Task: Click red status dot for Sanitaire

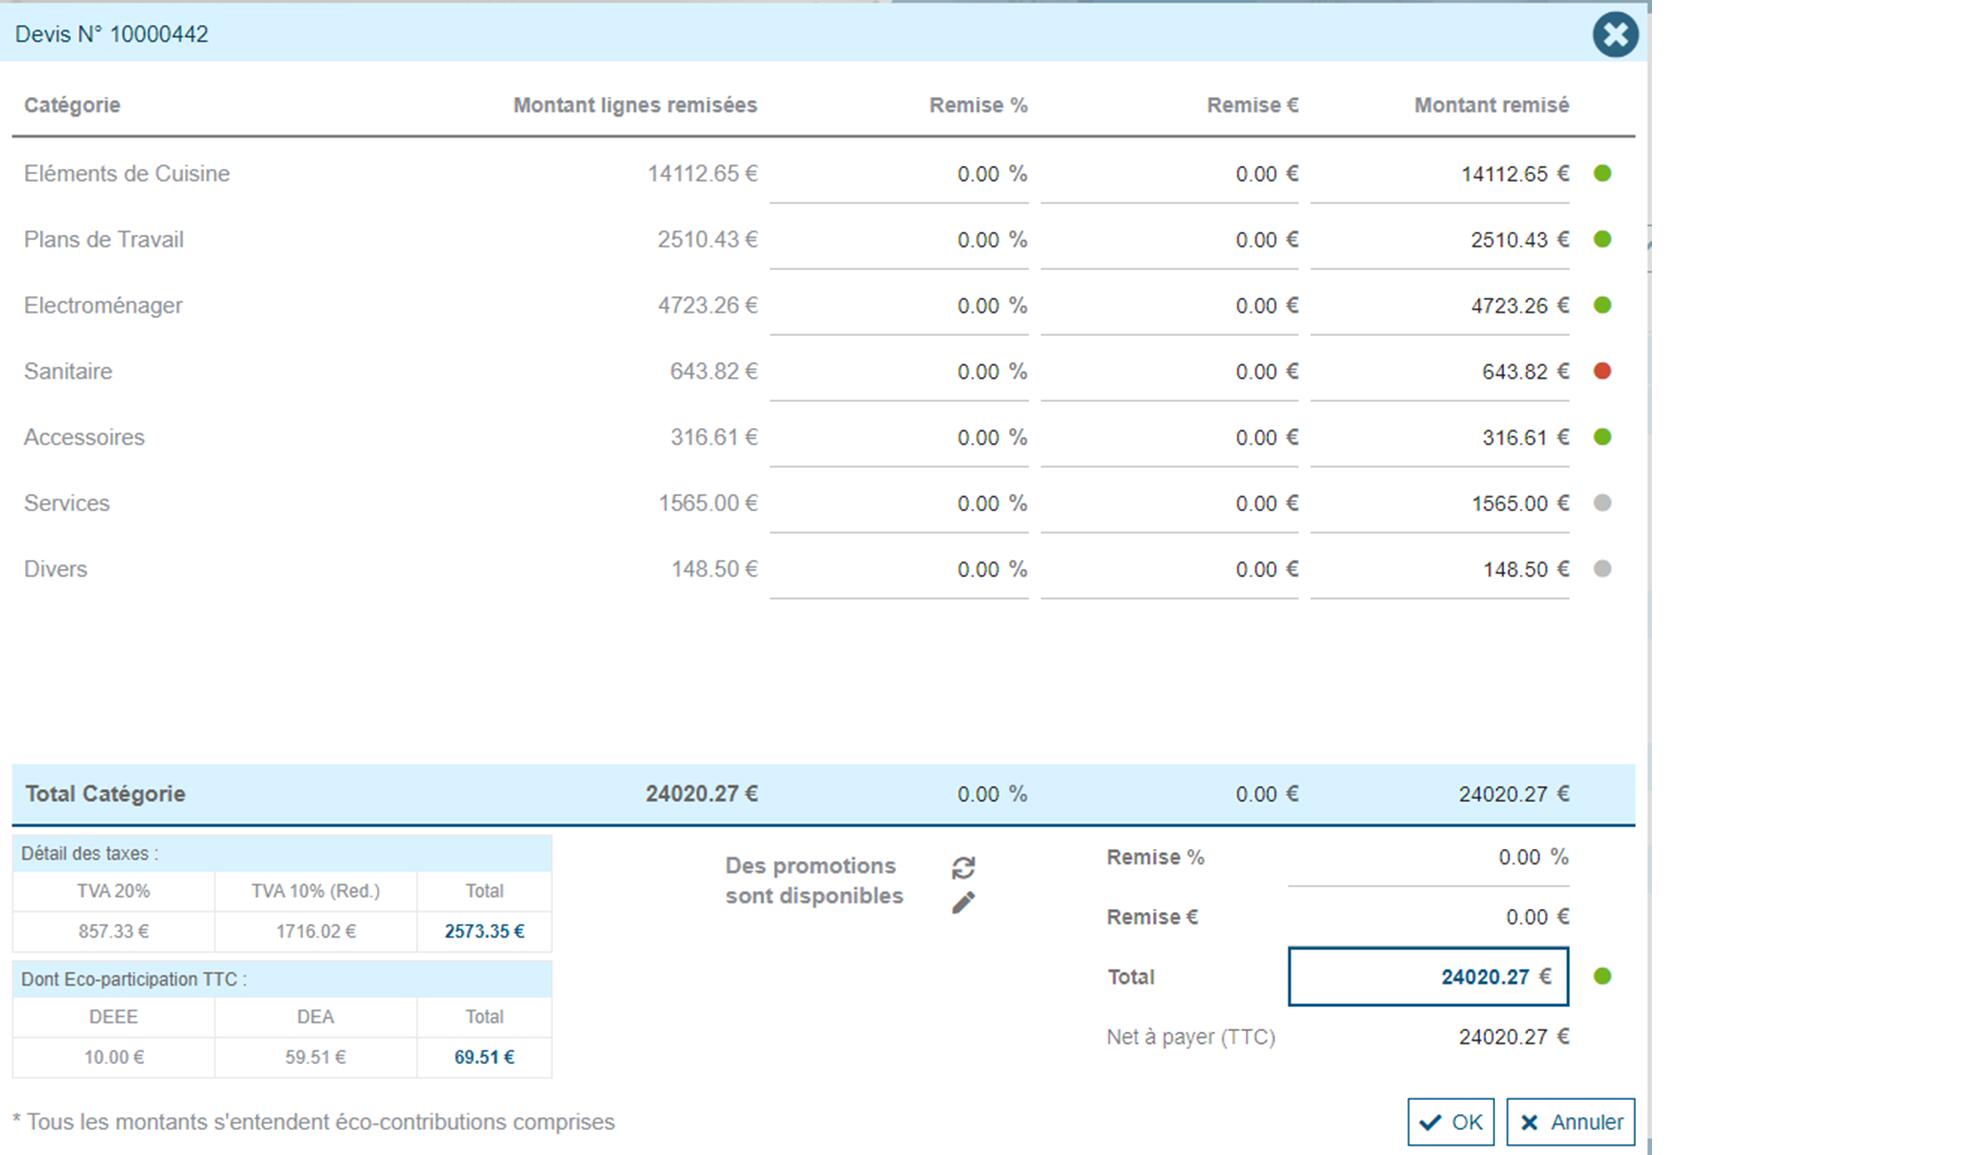Action: coord(1602,371)
